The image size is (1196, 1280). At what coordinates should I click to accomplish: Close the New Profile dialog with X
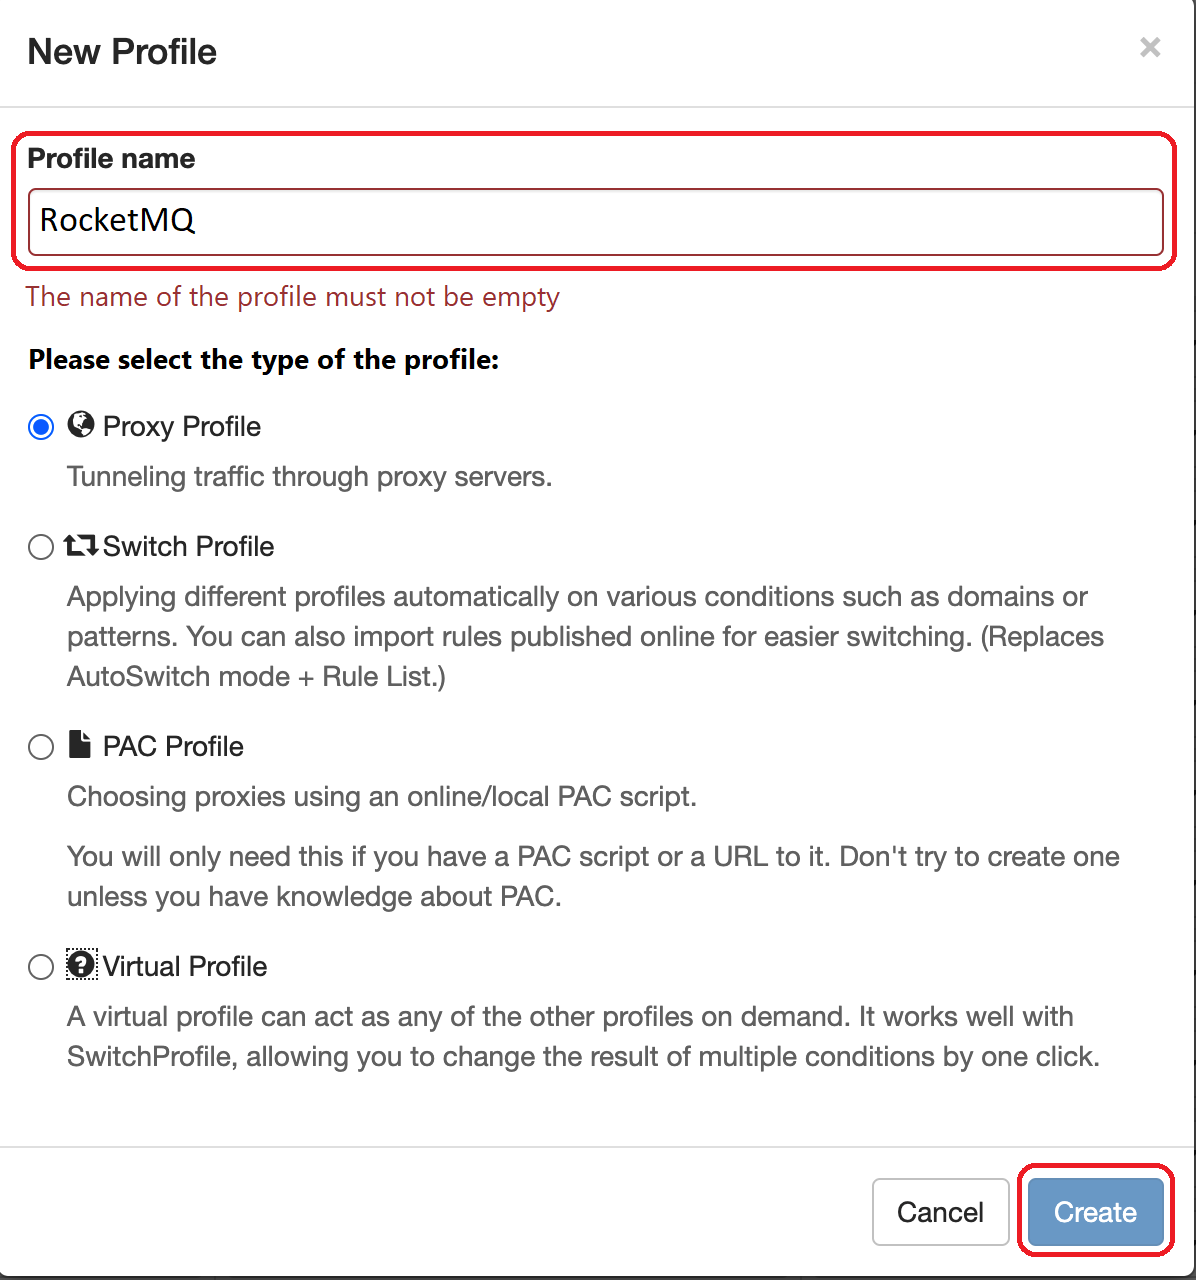(1150, 47)
